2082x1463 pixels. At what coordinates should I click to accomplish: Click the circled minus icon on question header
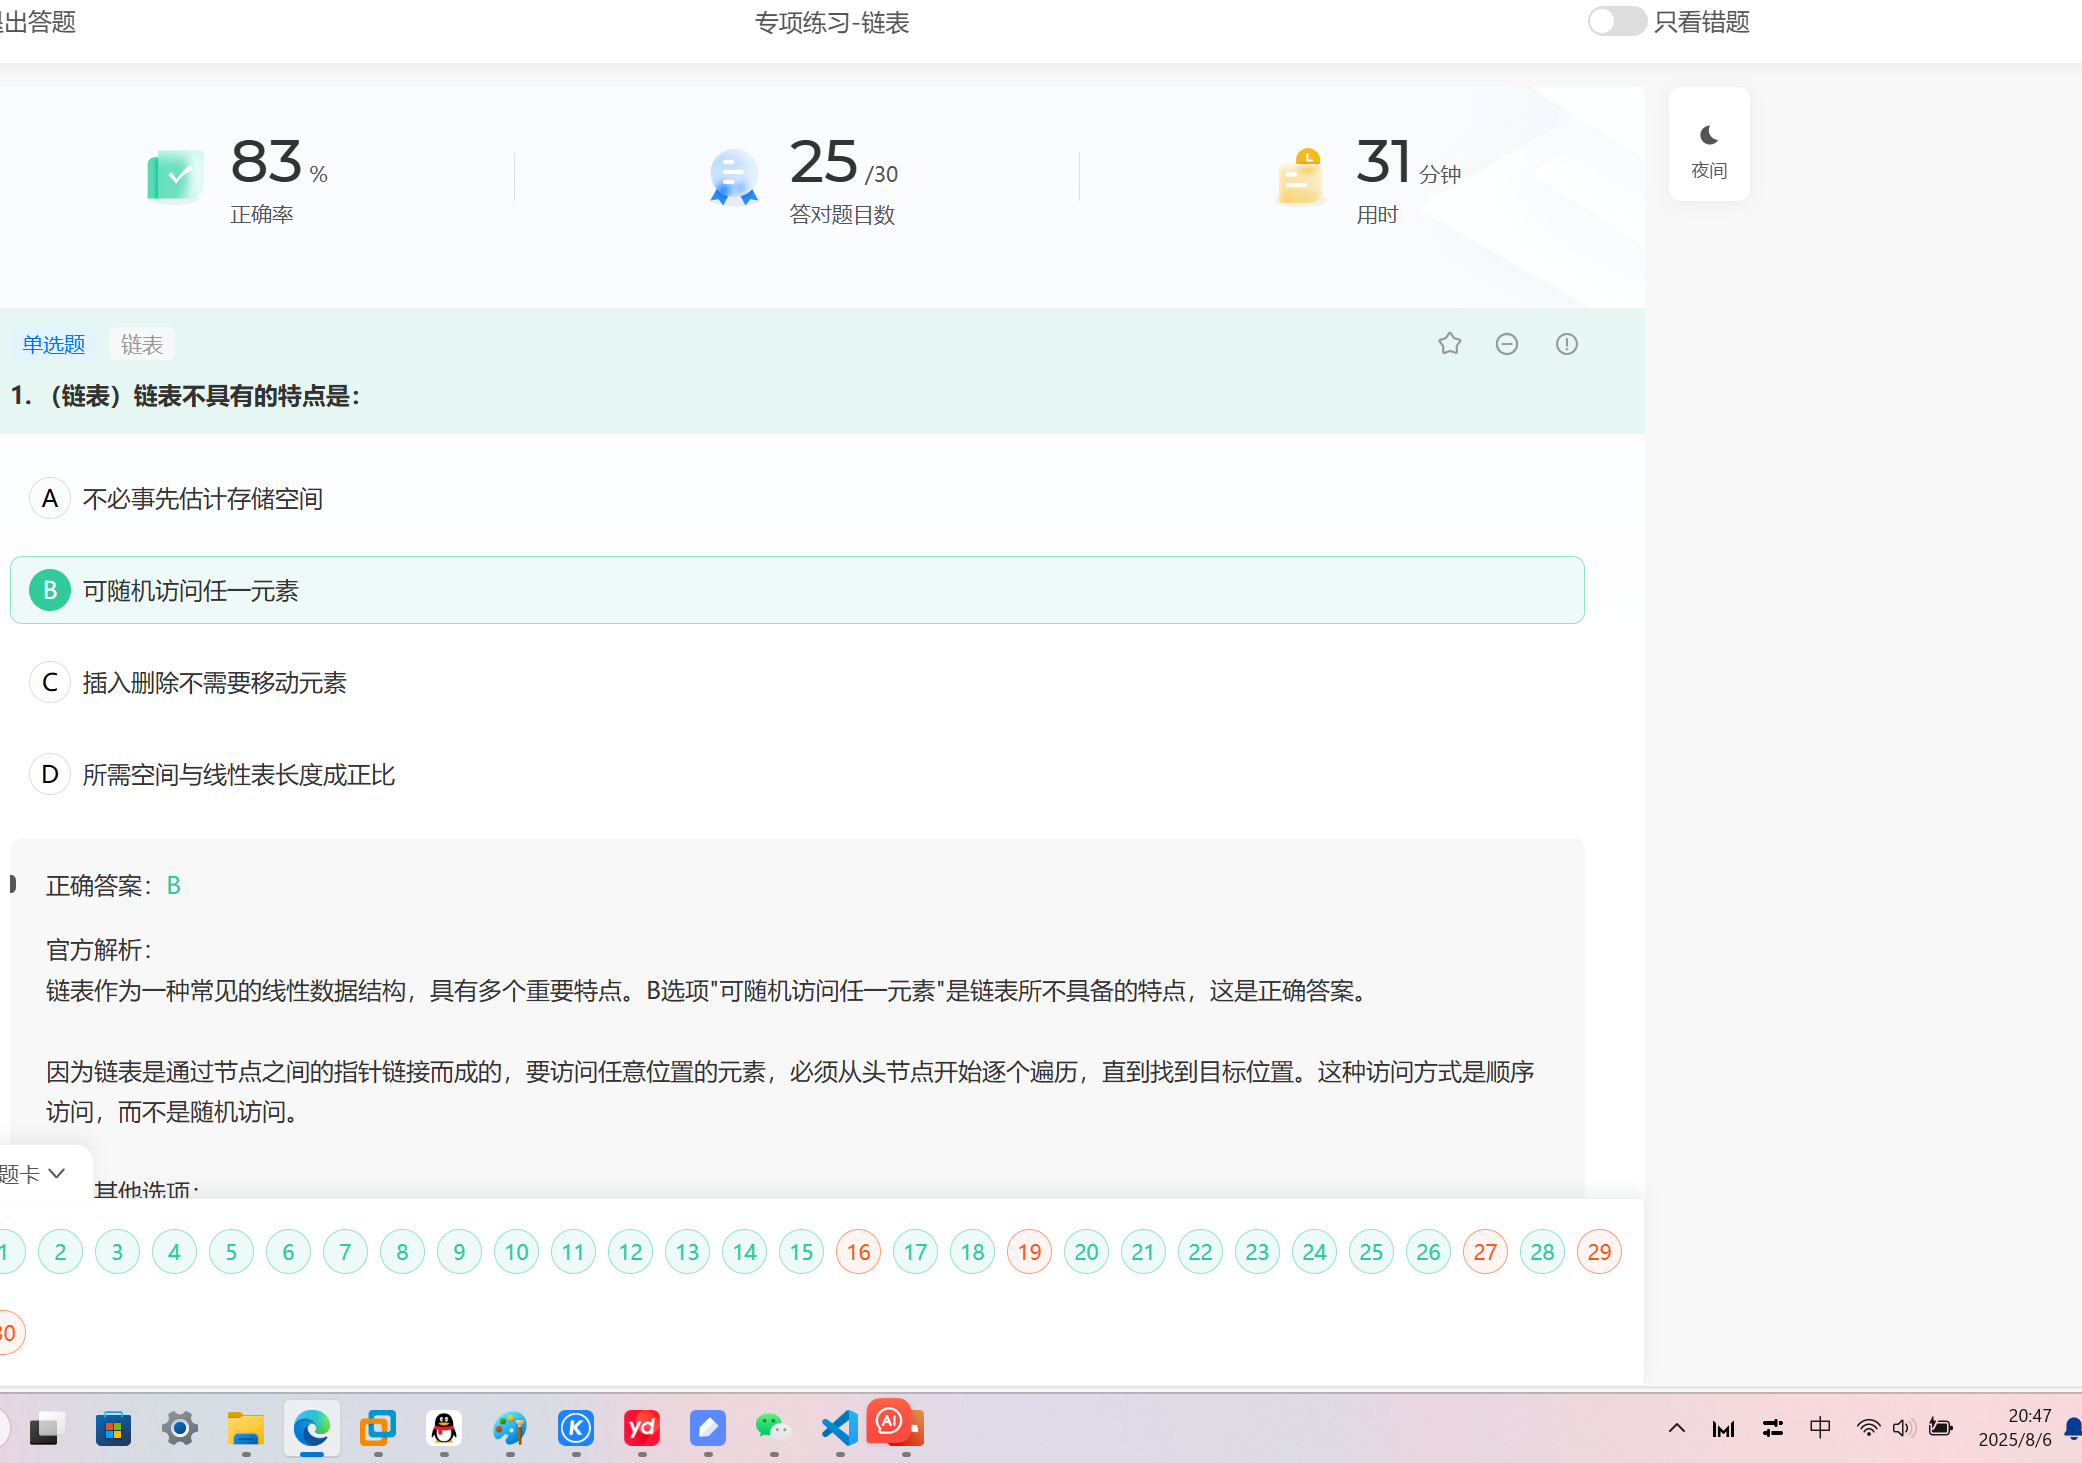click(x=1507, y=344)
